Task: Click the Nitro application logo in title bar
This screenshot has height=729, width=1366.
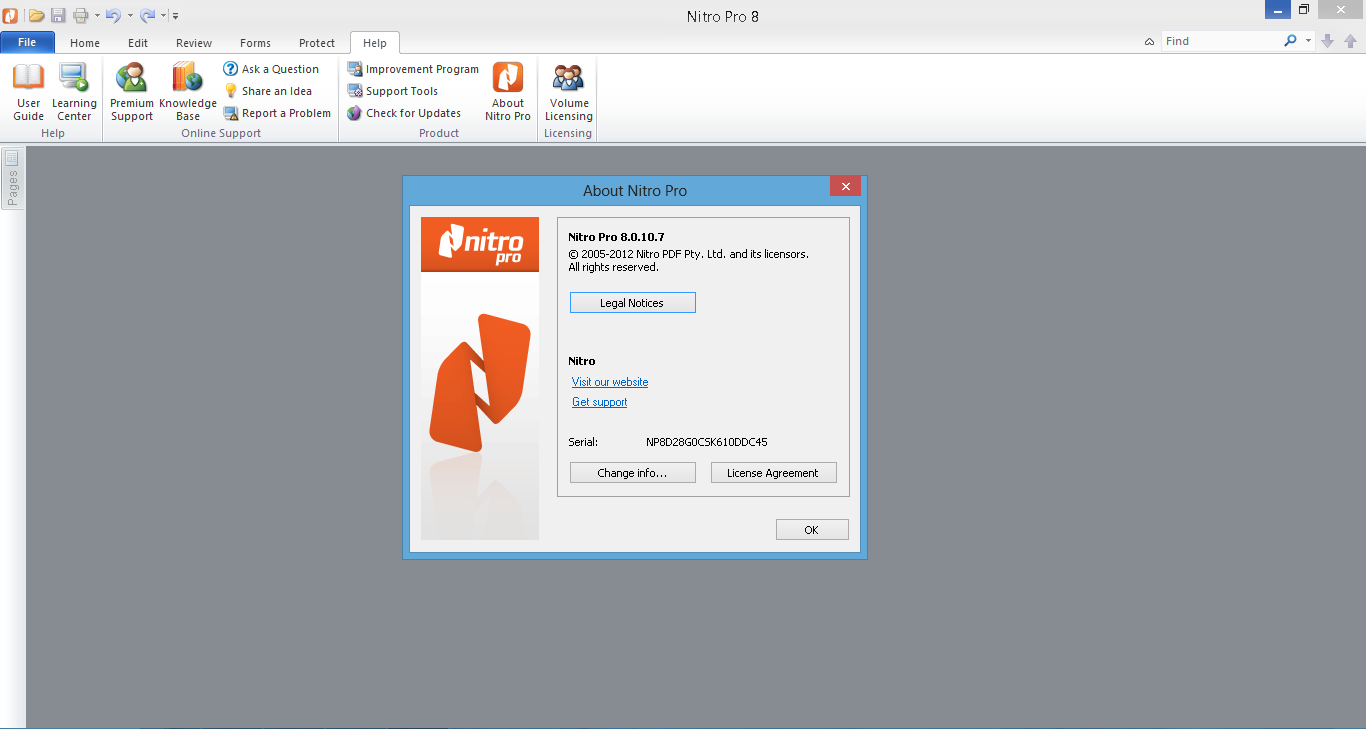Action: tap(11, 15)
